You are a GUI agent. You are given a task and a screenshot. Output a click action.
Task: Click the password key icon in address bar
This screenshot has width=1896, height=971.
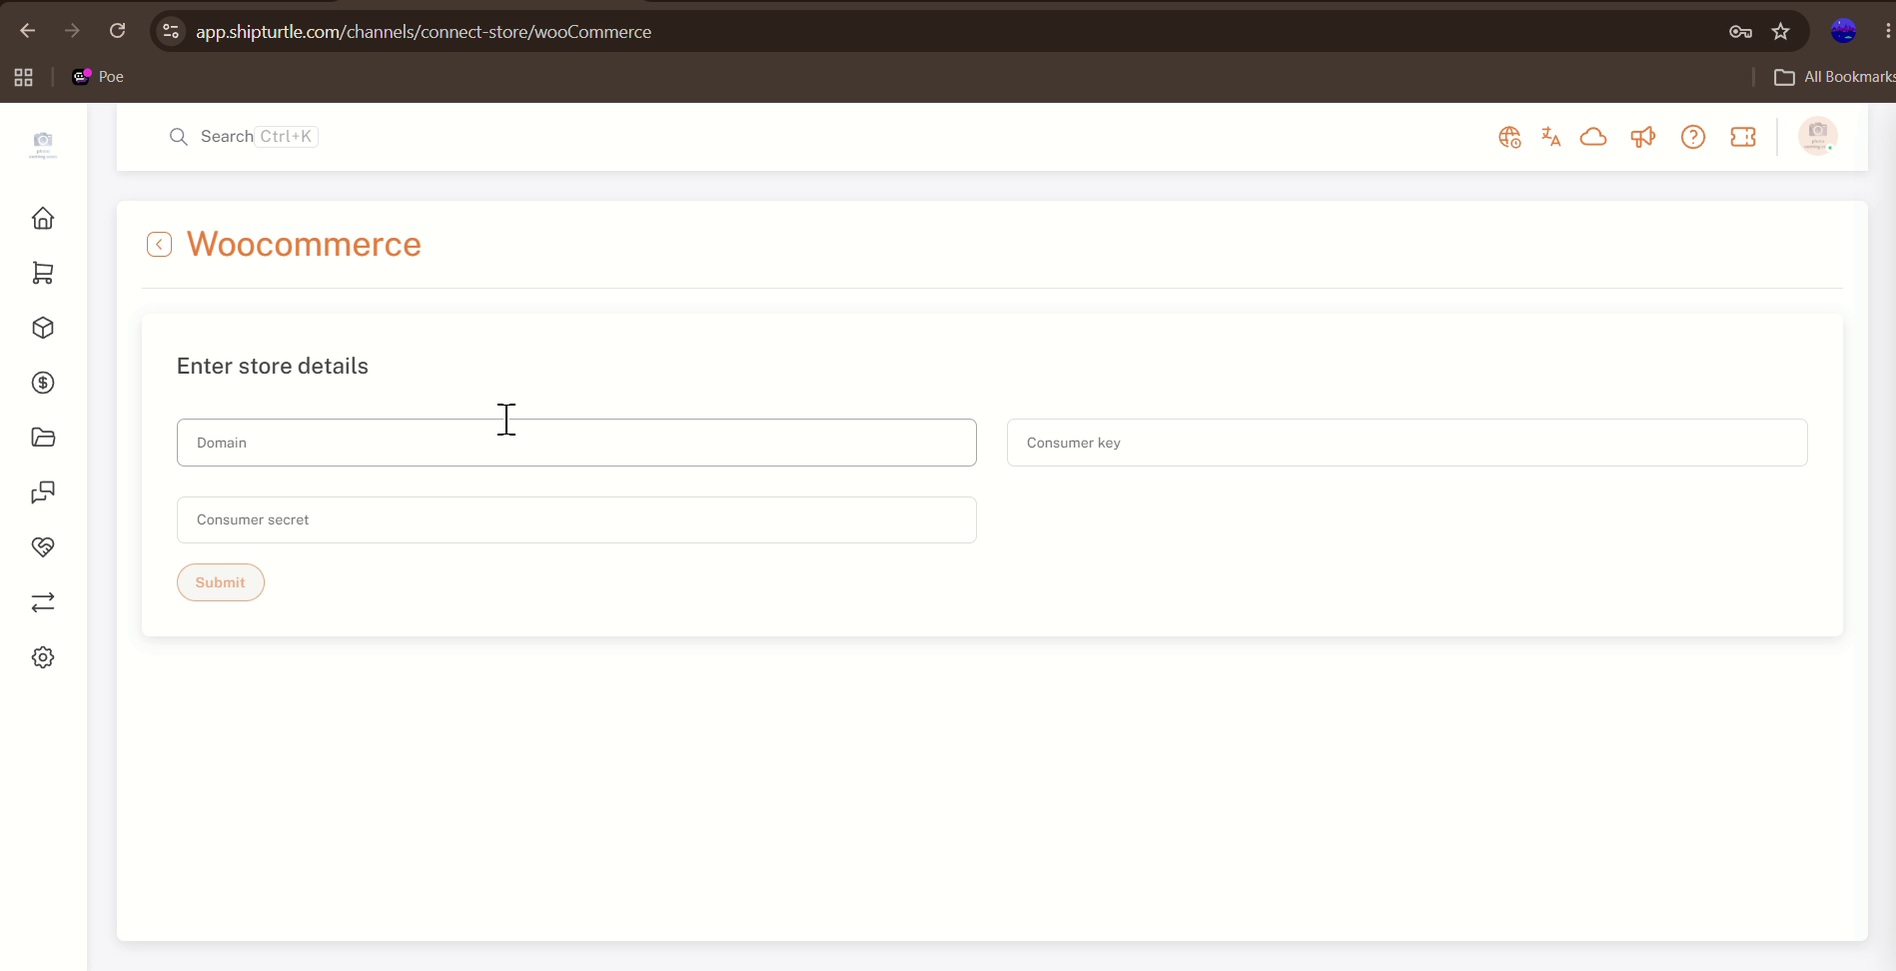(x=1740, y=31)
